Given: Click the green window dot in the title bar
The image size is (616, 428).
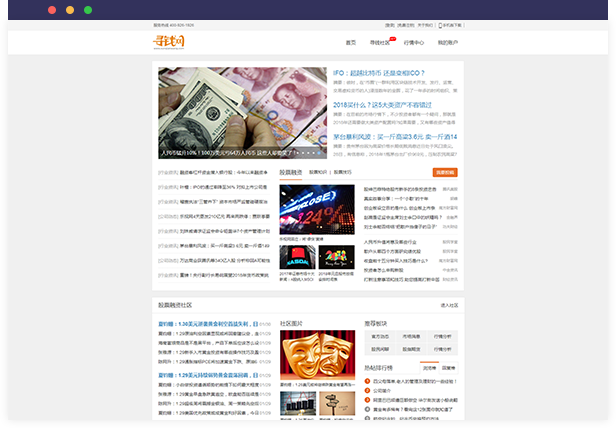Looking at the screenshot, I should pyautogui.click(x=88, y=10).
